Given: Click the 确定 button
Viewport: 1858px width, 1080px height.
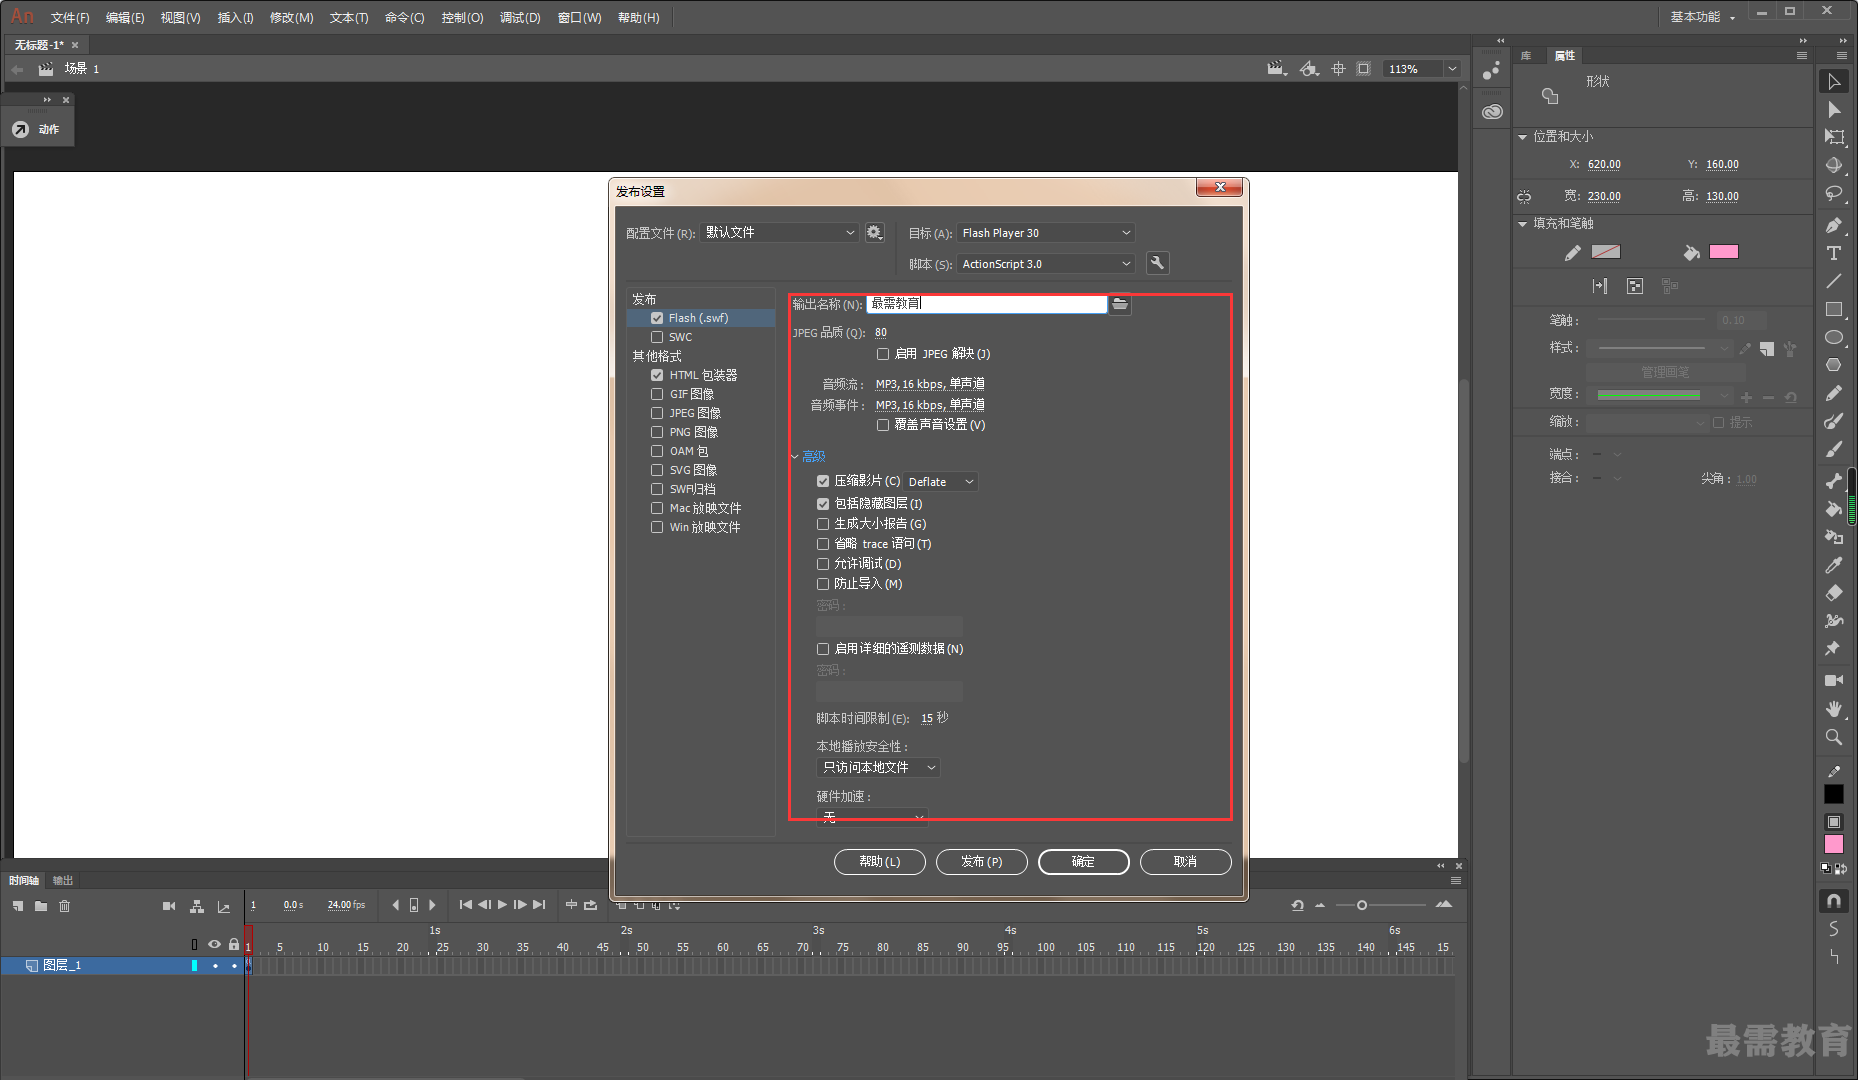Looking at the screenshot, I should (1083, 862).
